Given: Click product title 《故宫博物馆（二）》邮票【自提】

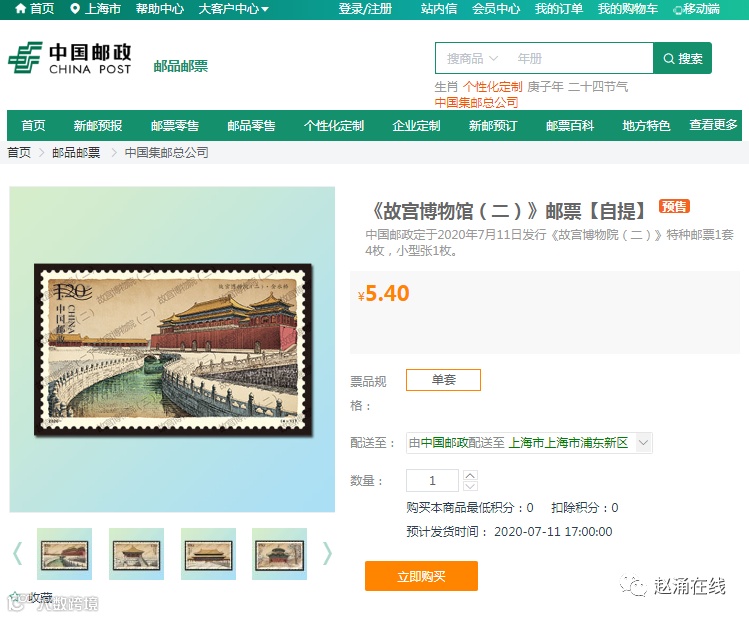Looking at the screenshot, I should click(508, 211).
